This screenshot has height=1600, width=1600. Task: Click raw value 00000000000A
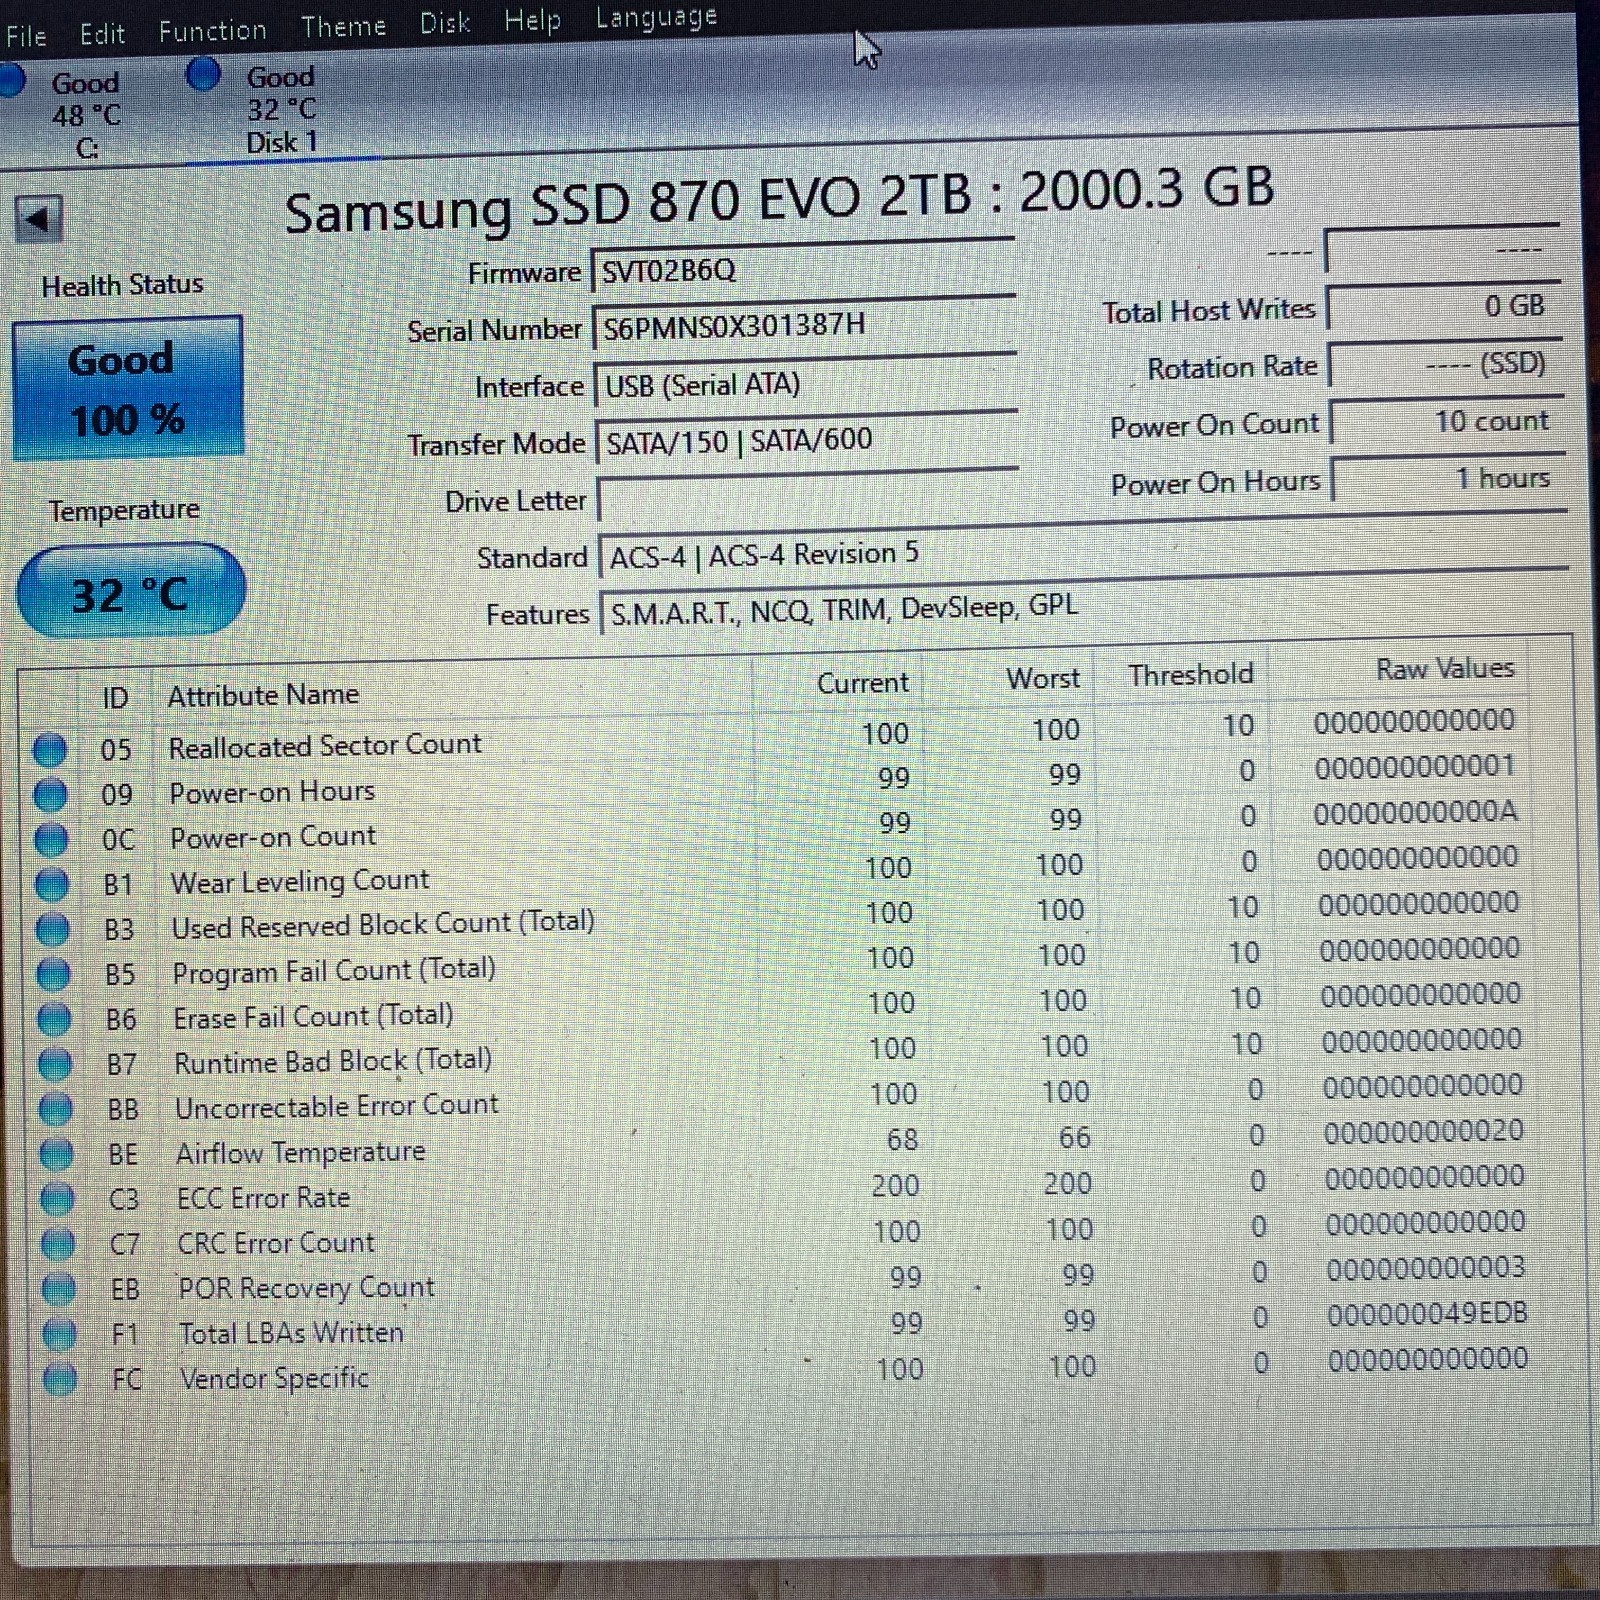1416,812
